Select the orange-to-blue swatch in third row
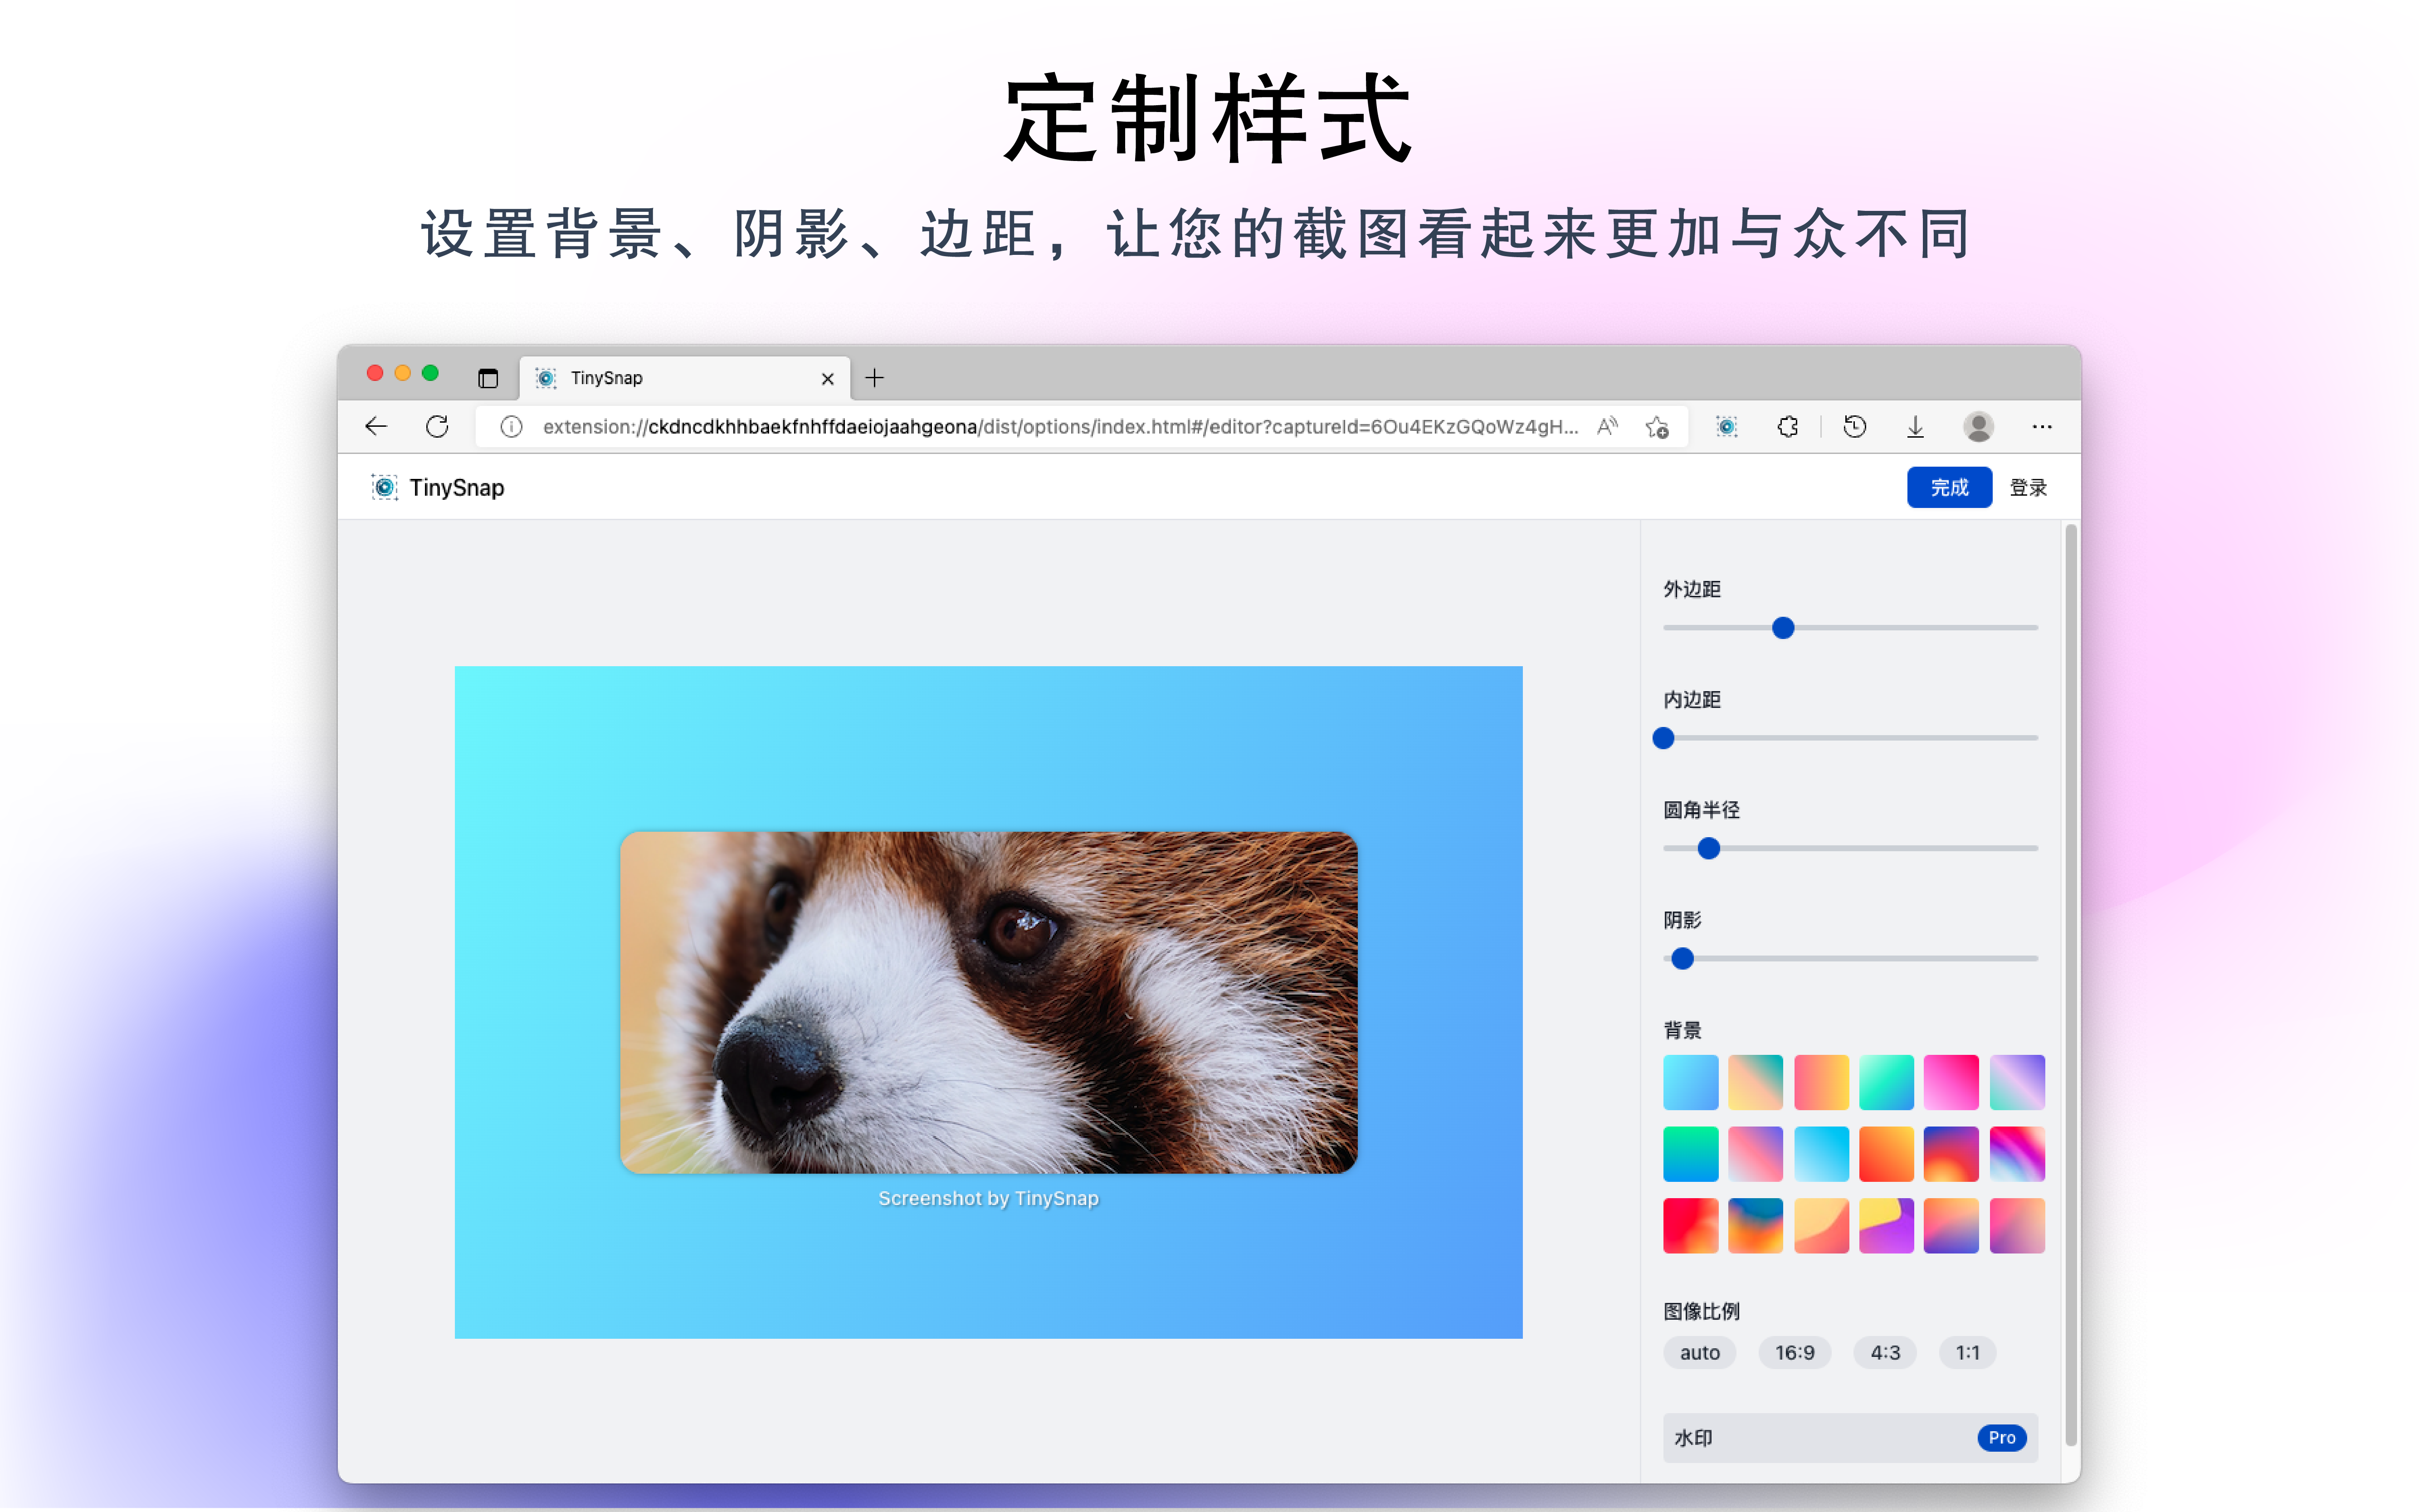The width and height of the screenshot is (2419, 1512). click(1951, 1226)
